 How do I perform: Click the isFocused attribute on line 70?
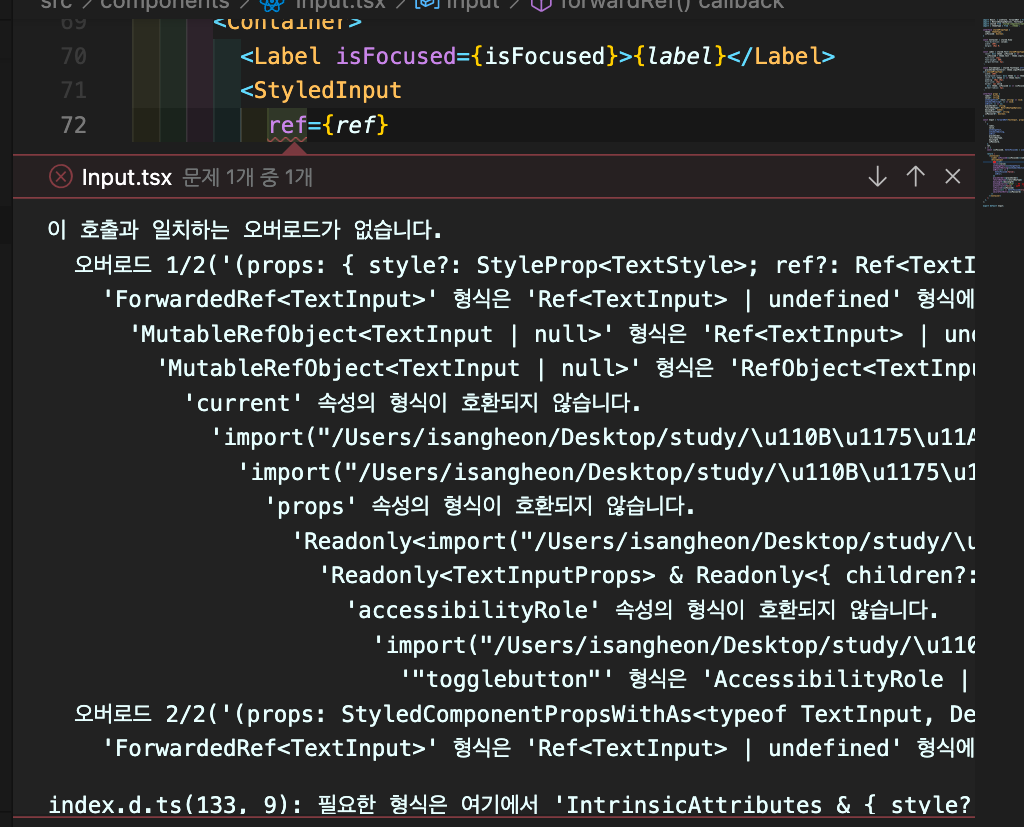(396, 56)
